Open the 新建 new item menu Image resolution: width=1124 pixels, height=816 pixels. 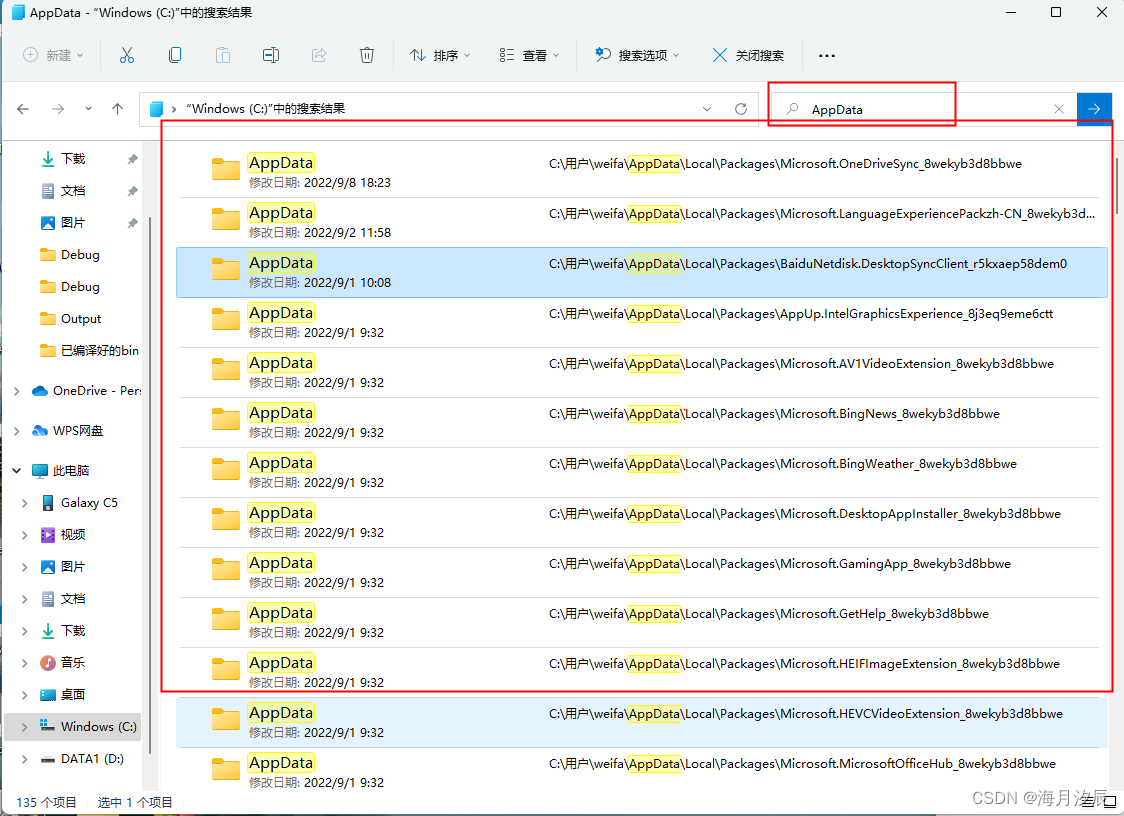click(54, 55)
